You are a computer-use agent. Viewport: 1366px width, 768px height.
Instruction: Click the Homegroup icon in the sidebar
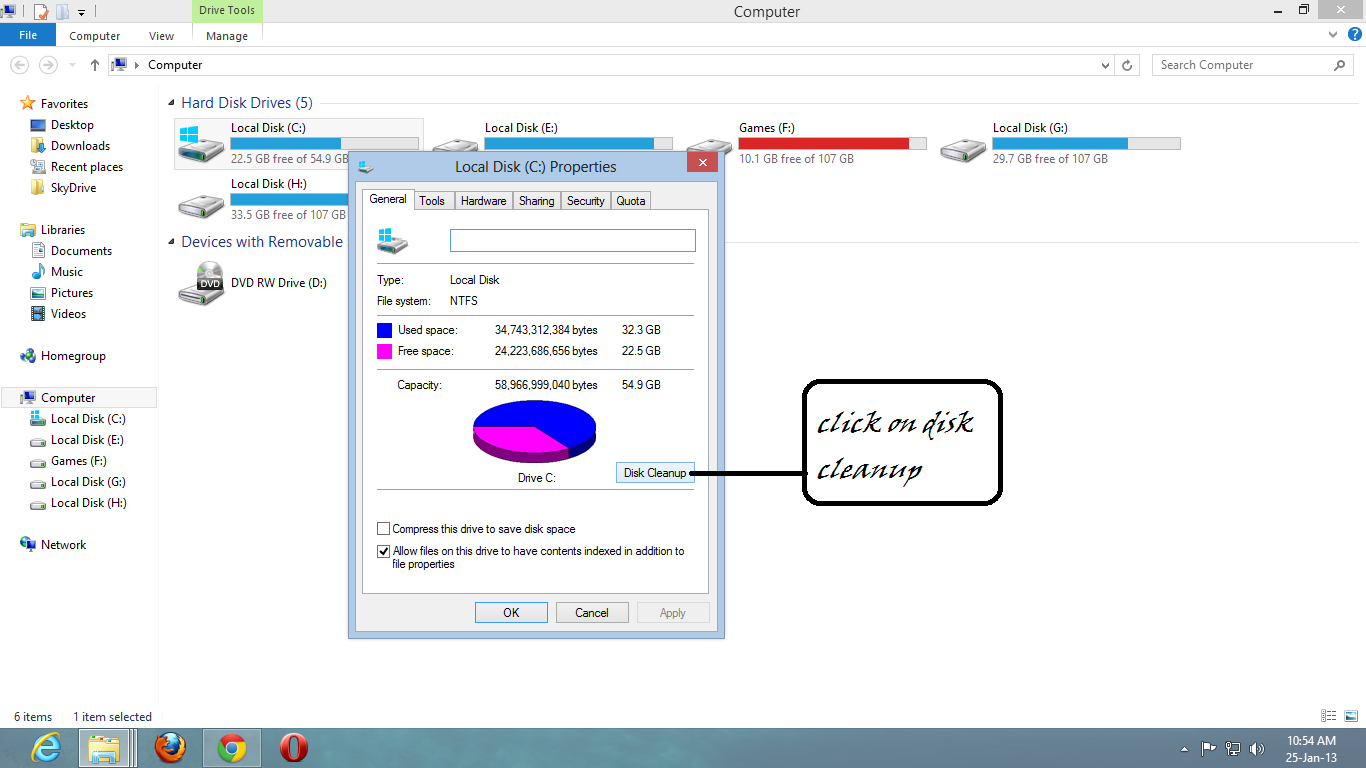(x=27, y=355)
